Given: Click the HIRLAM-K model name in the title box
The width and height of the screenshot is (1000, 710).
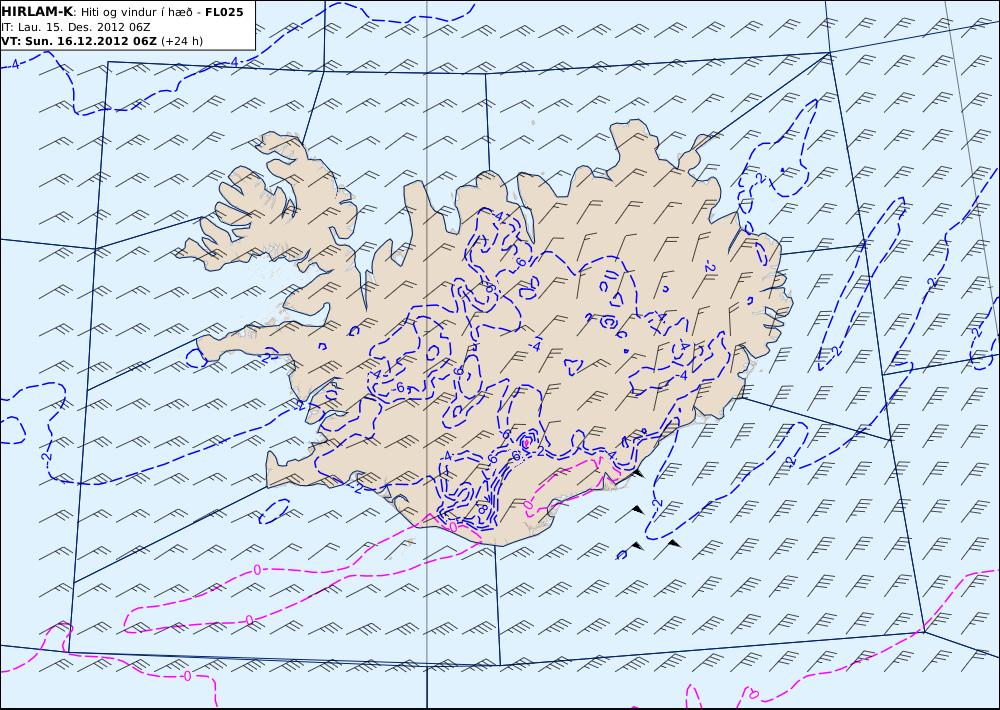Looking at the screenshot, I should [37, 12].
